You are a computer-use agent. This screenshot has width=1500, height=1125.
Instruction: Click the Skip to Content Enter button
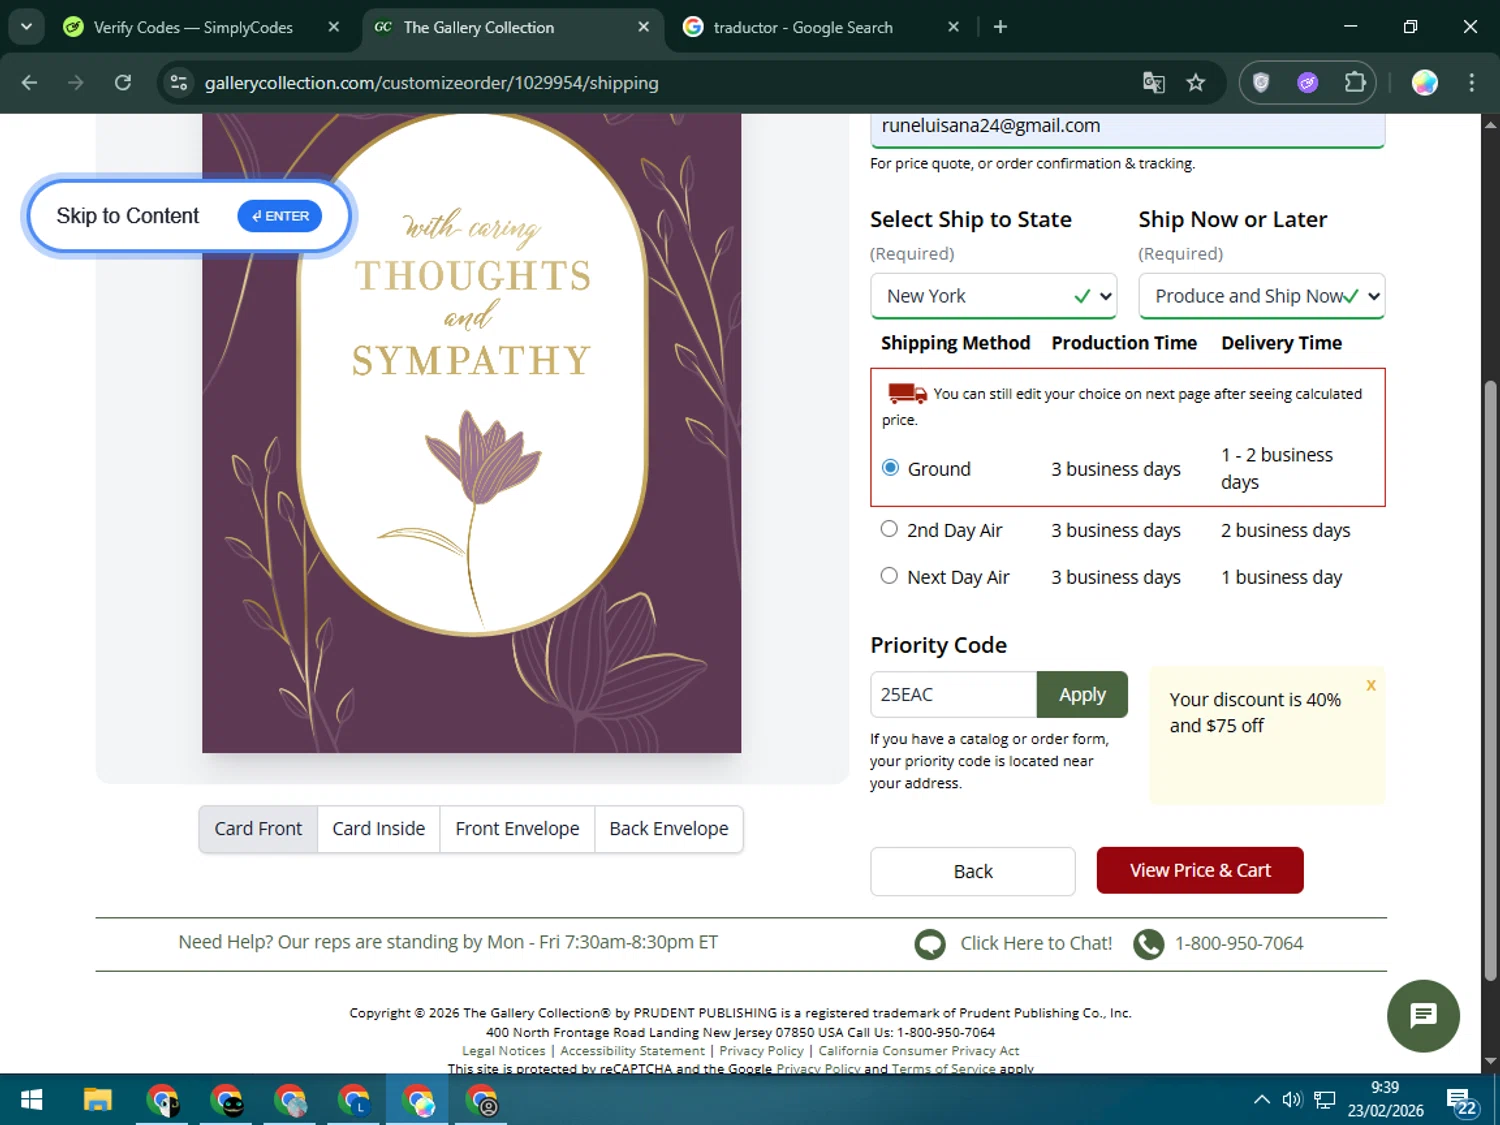click(x=279, y=216)
